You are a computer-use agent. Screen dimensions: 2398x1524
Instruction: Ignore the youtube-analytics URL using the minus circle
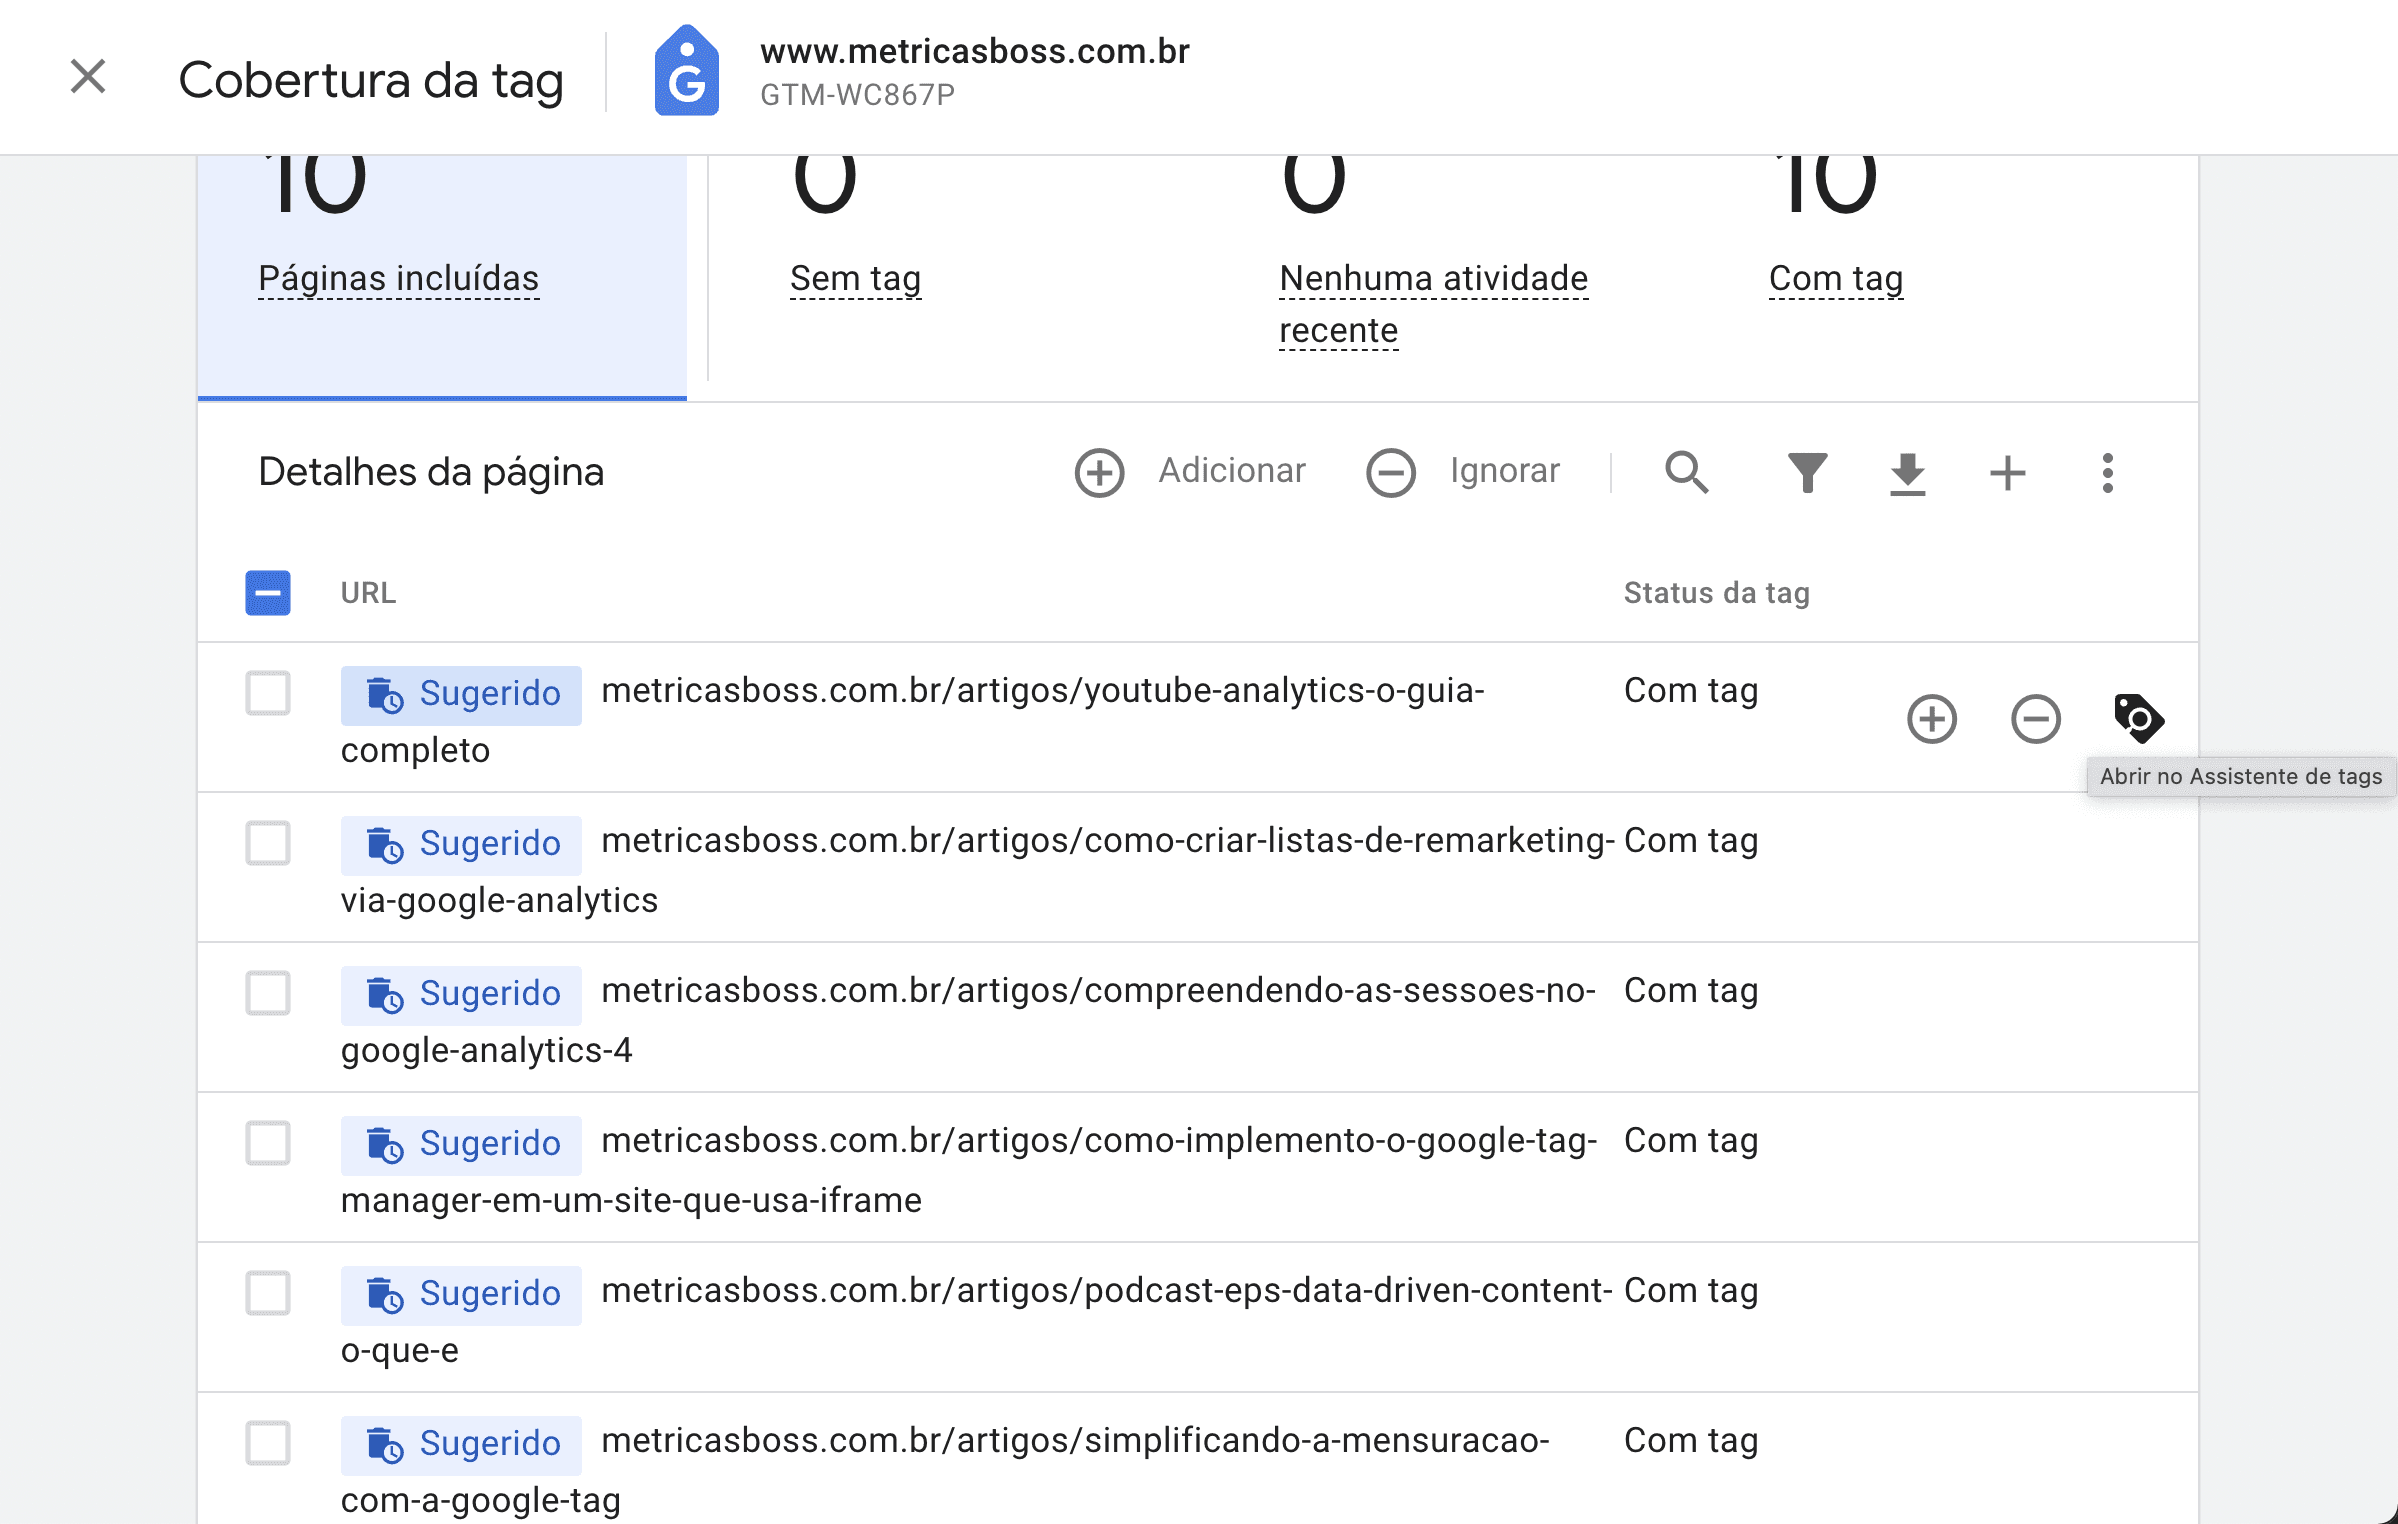(2036, 718)
